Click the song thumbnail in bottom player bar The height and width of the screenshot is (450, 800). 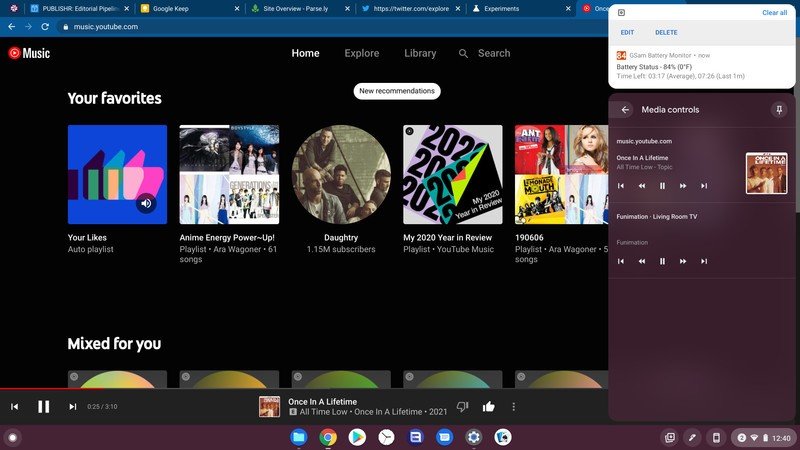(269, 407)
